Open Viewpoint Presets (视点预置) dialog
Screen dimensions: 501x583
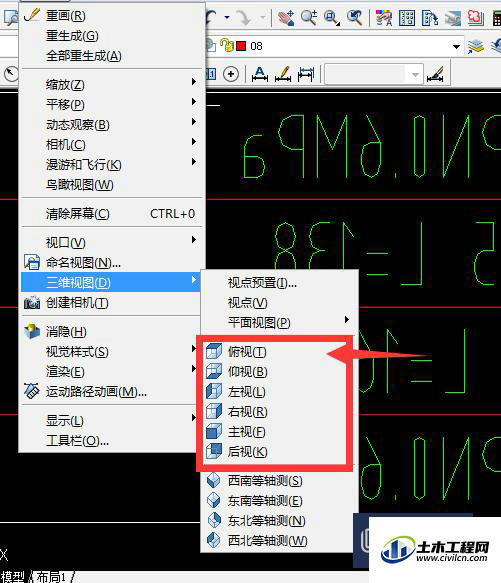coord(280,283)
